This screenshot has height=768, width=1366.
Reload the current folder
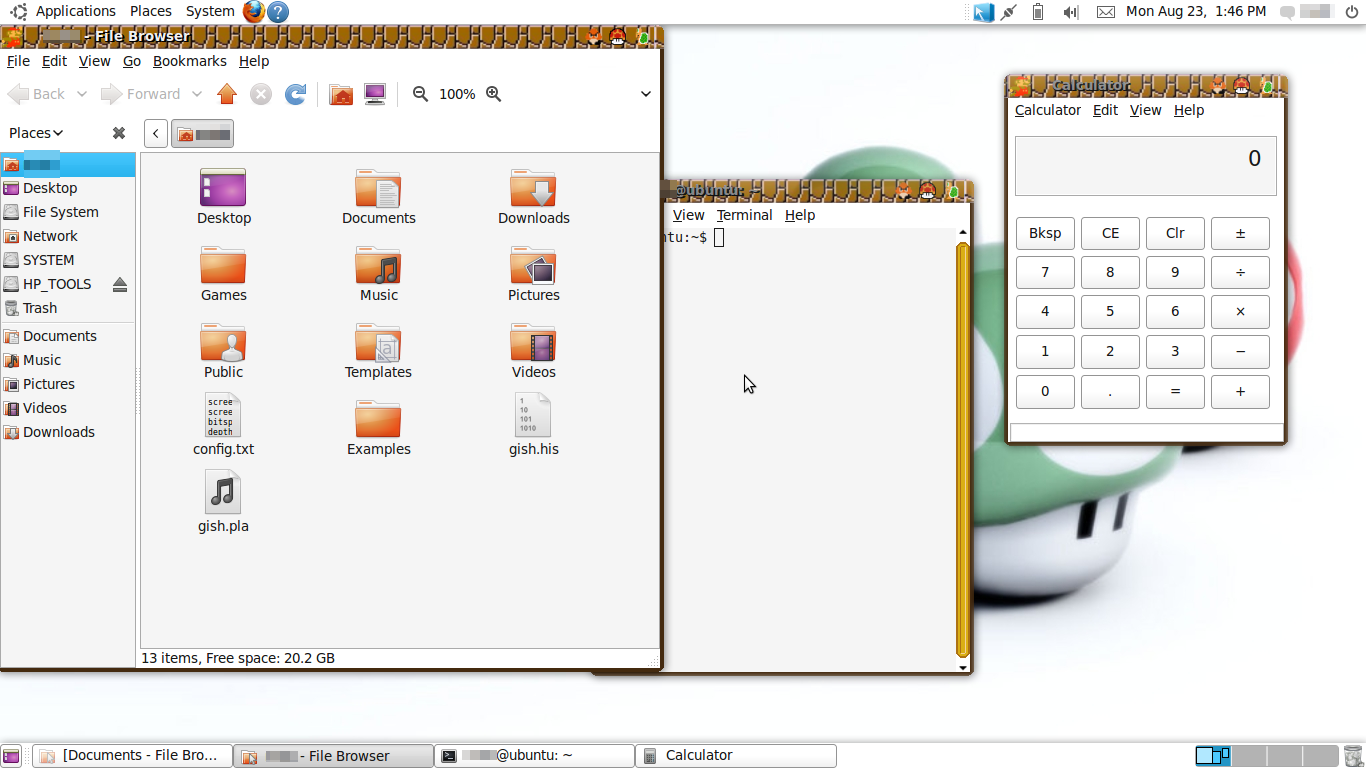click(295, 94)
